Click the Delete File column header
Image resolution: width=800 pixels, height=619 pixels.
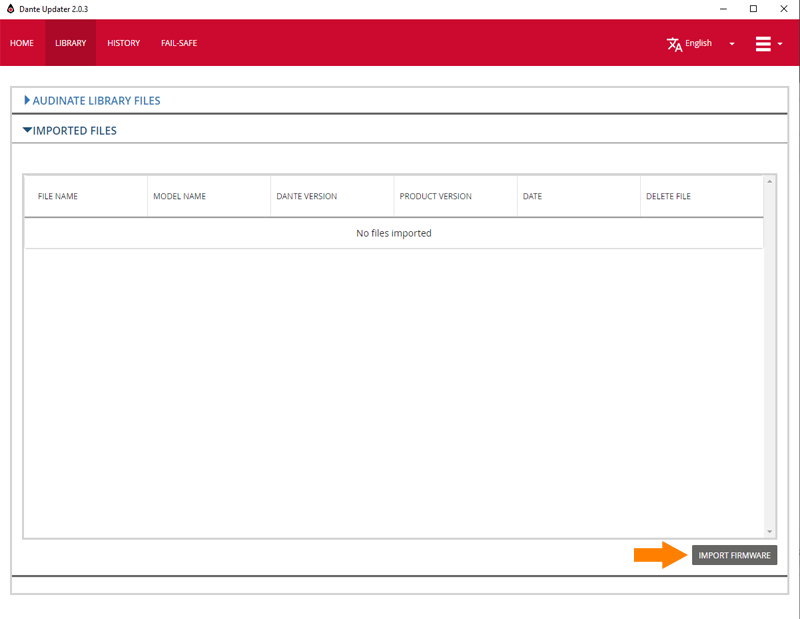pyautogui.click(x=668, y=196)
